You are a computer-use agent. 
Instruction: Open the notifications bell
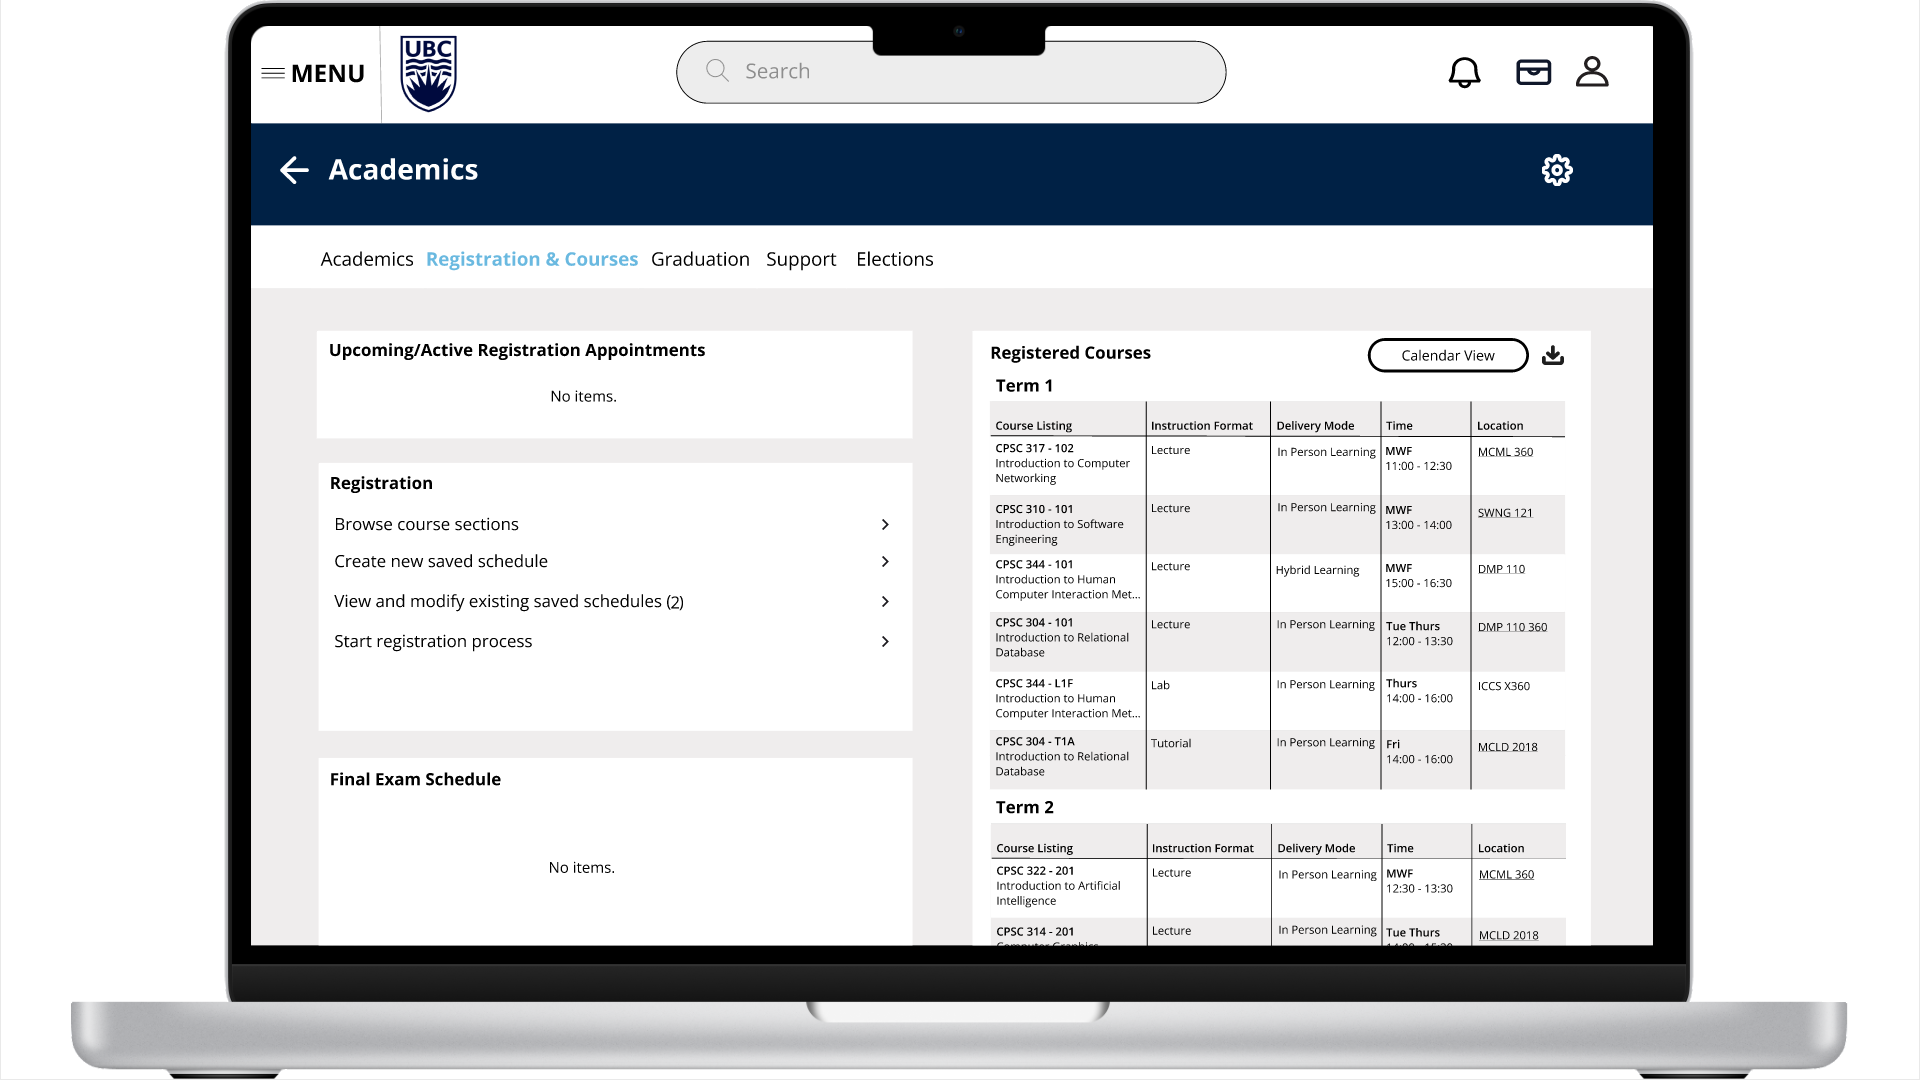[x=1464, y=72]
